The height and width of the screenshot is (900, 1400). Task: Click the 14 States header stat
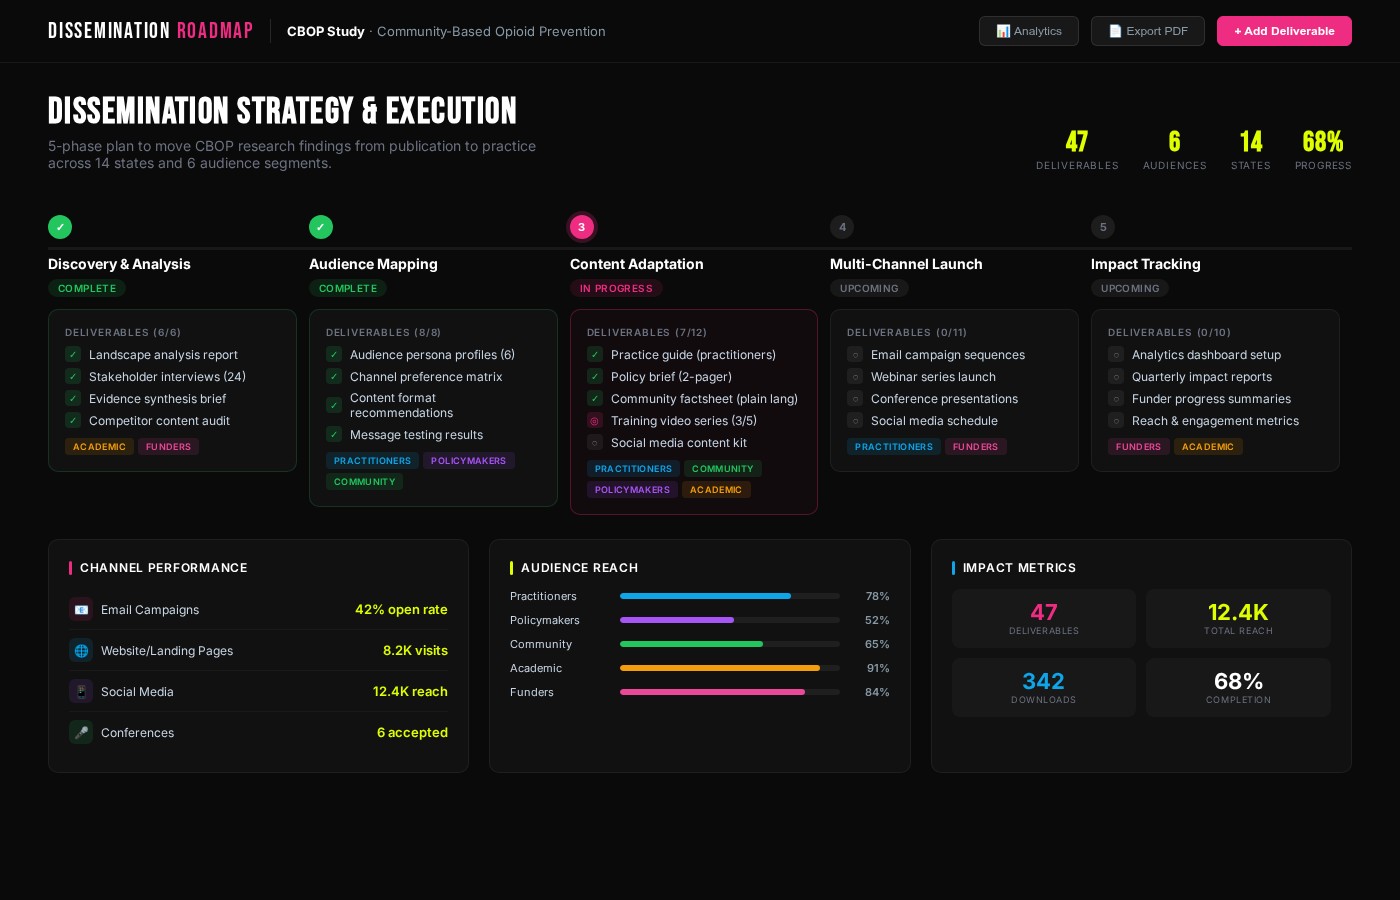tap(1251, 150)
